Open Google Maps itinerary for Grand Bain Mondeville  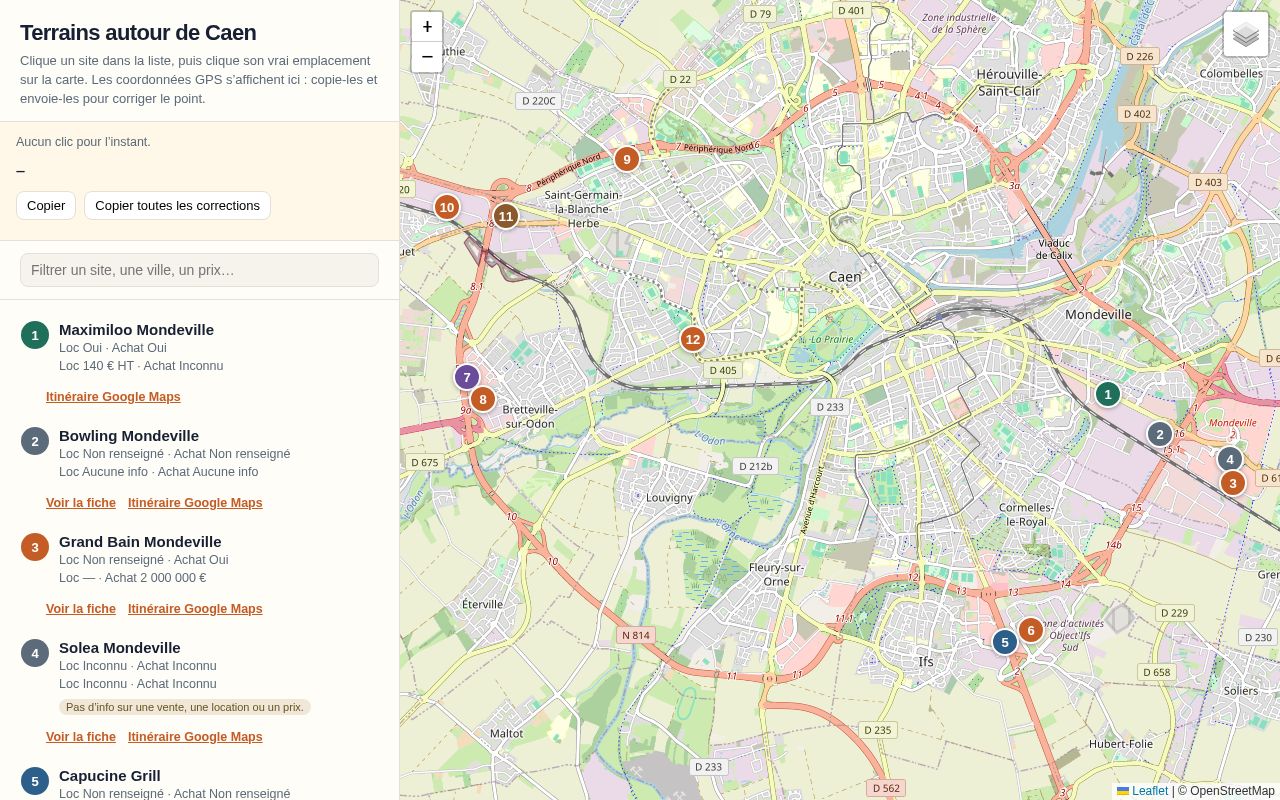(195, 609)
